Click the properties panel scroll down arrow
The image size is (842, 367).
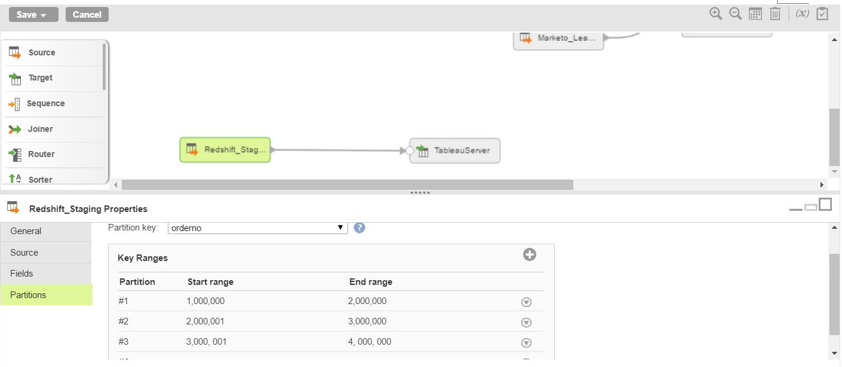click(834, 353)
